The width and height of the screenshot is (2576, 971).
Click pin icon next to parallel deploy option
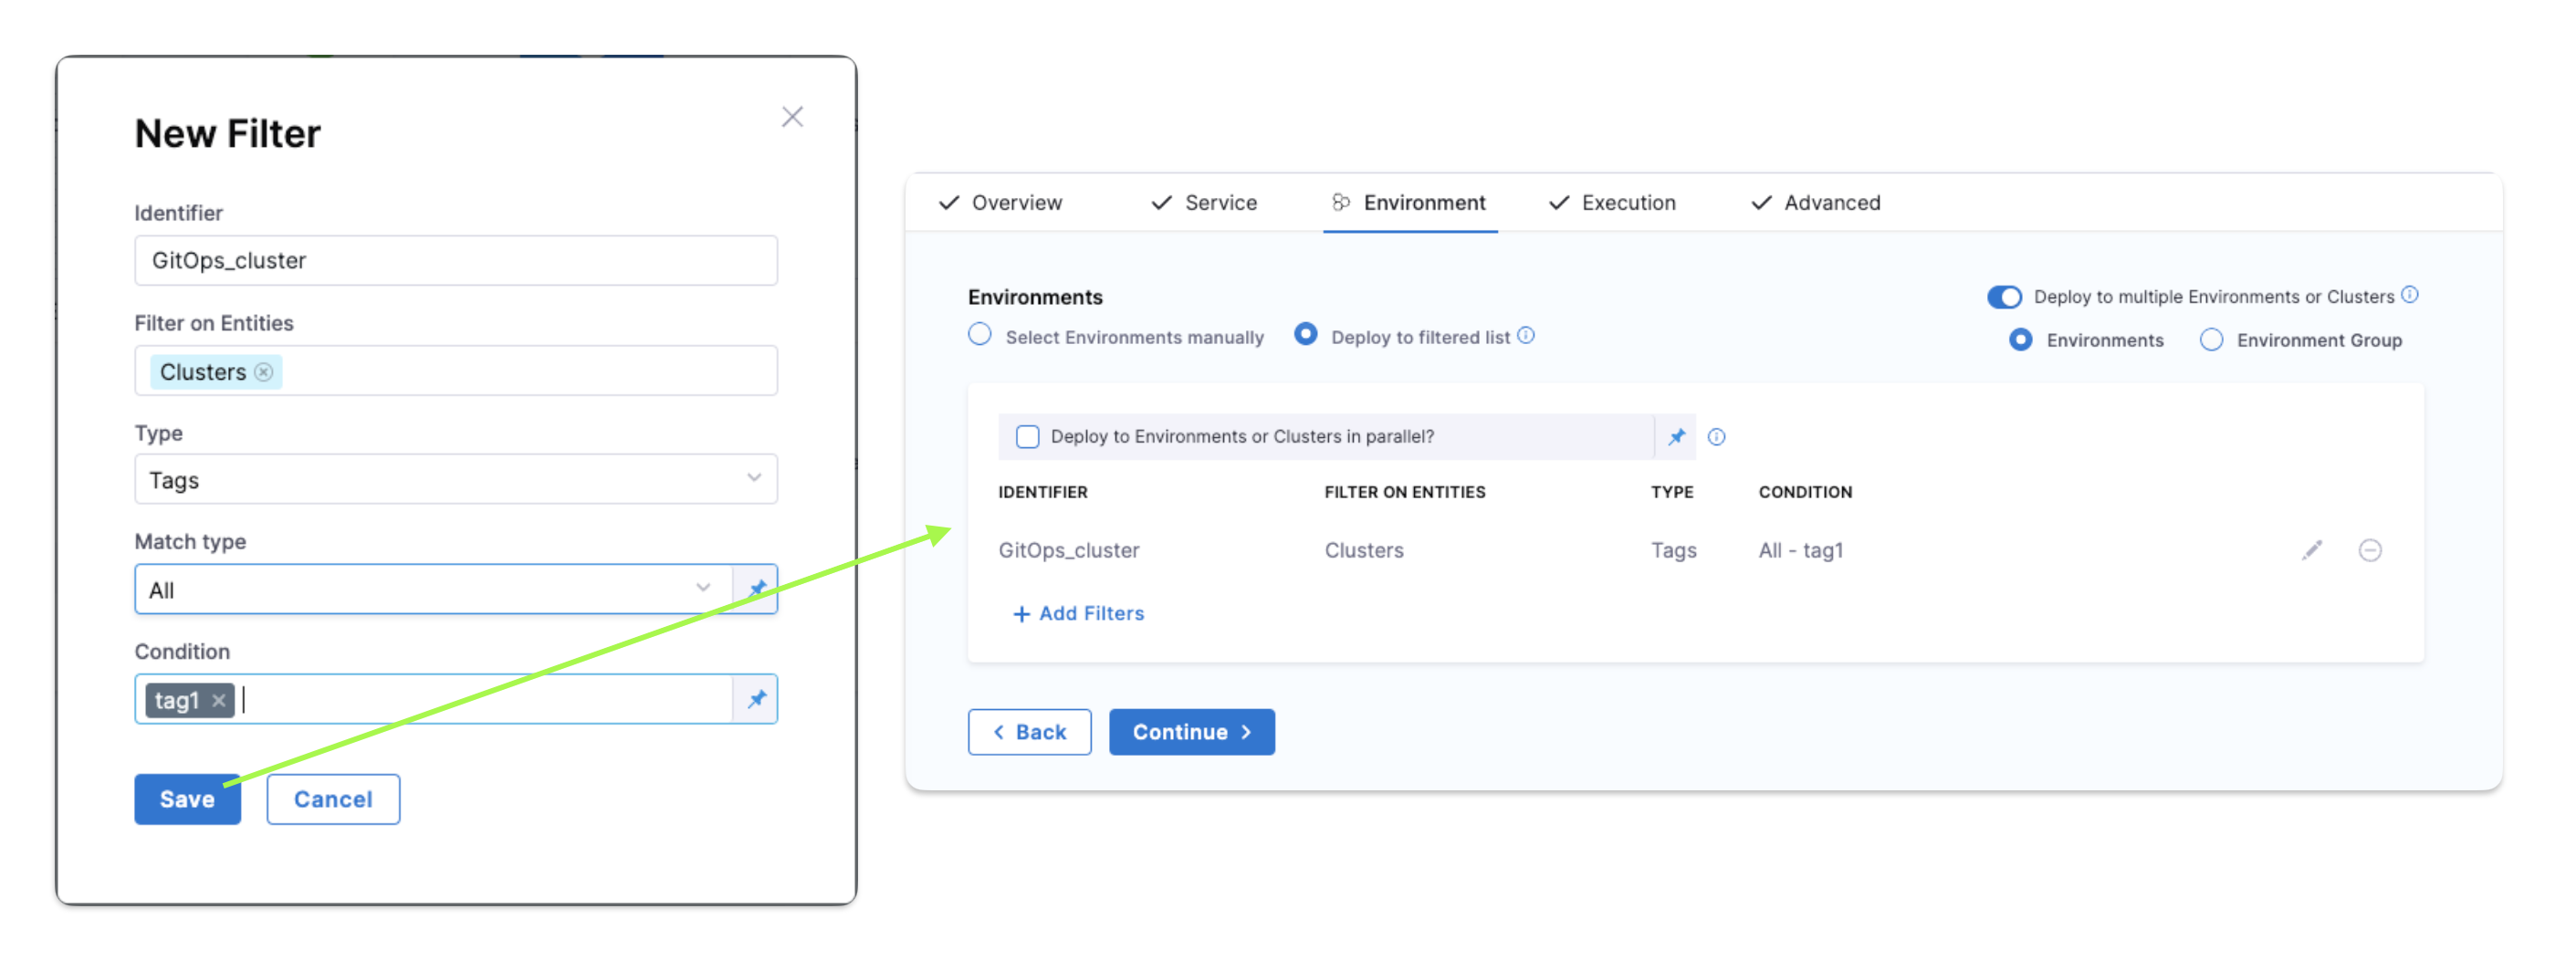(x=1676, y=436)
